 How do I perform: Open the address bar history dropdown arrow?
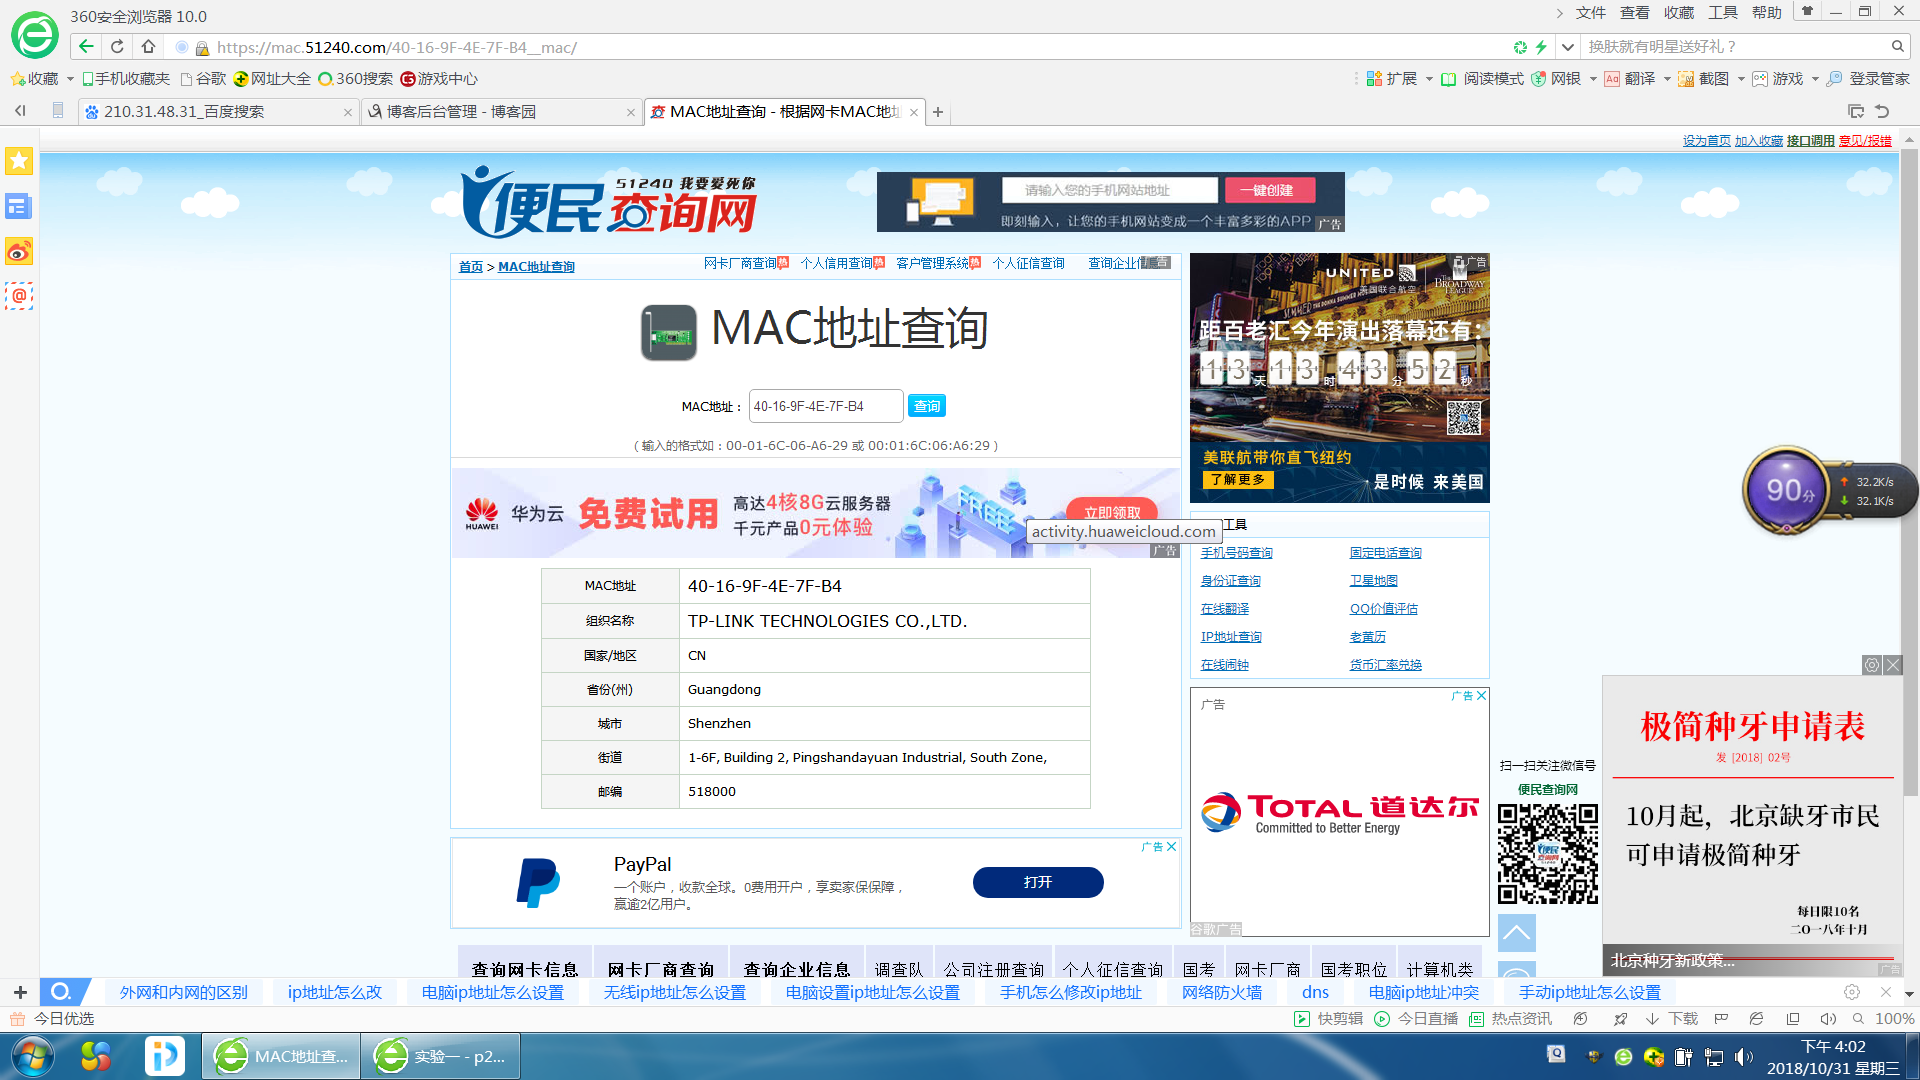pos(1567,47)
